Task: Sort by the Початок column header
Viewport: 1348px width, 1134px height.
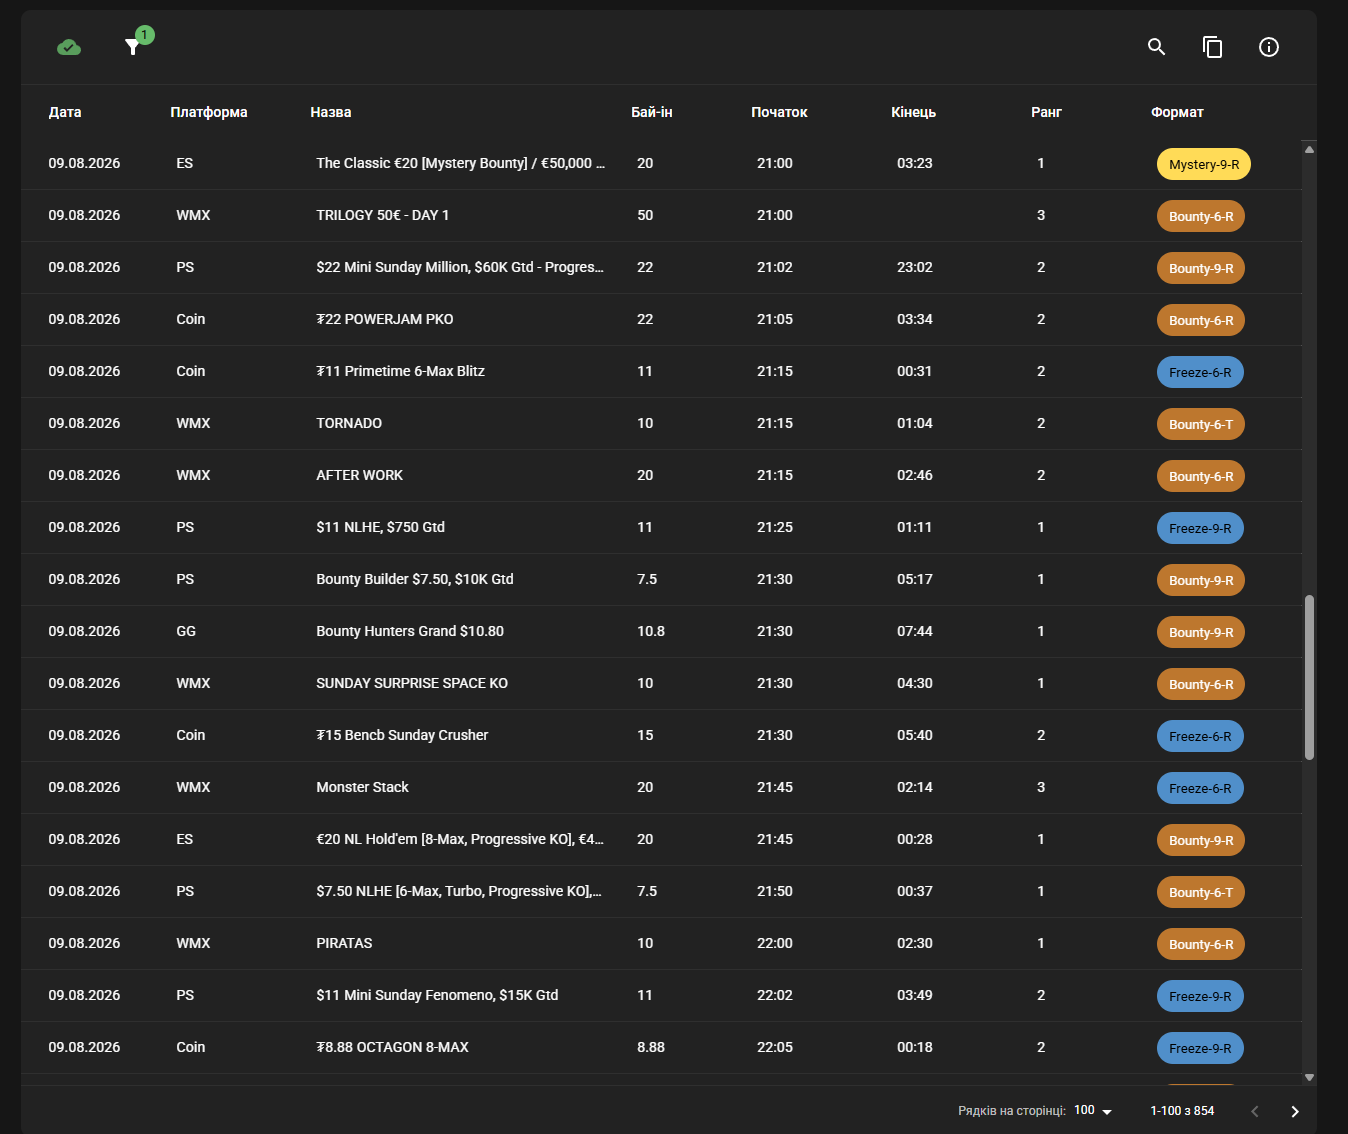Action: (779, 112)
